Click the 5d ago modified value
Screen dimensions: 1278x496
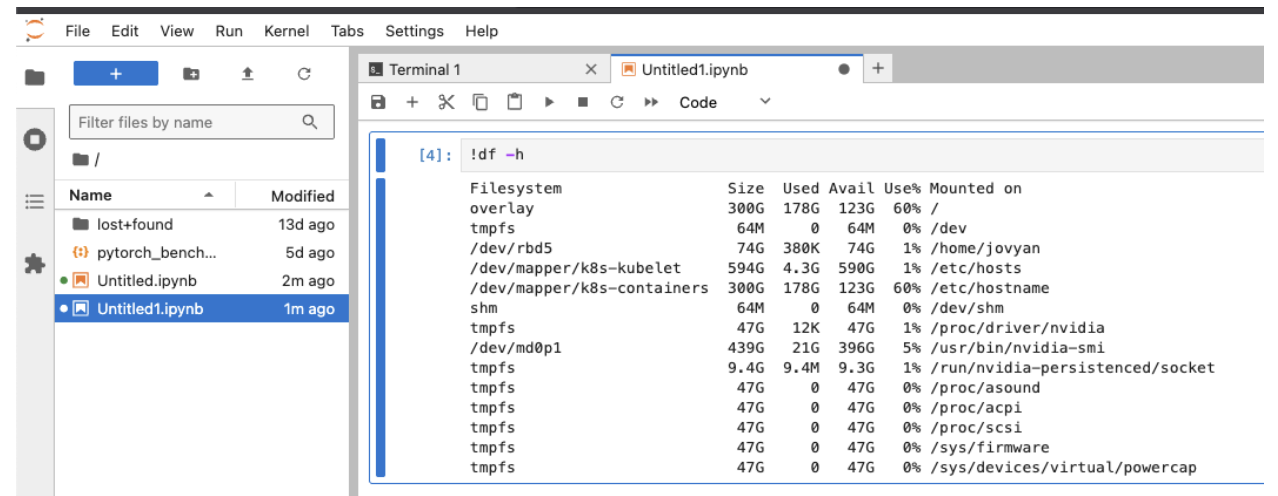click(x=310, y=253)
